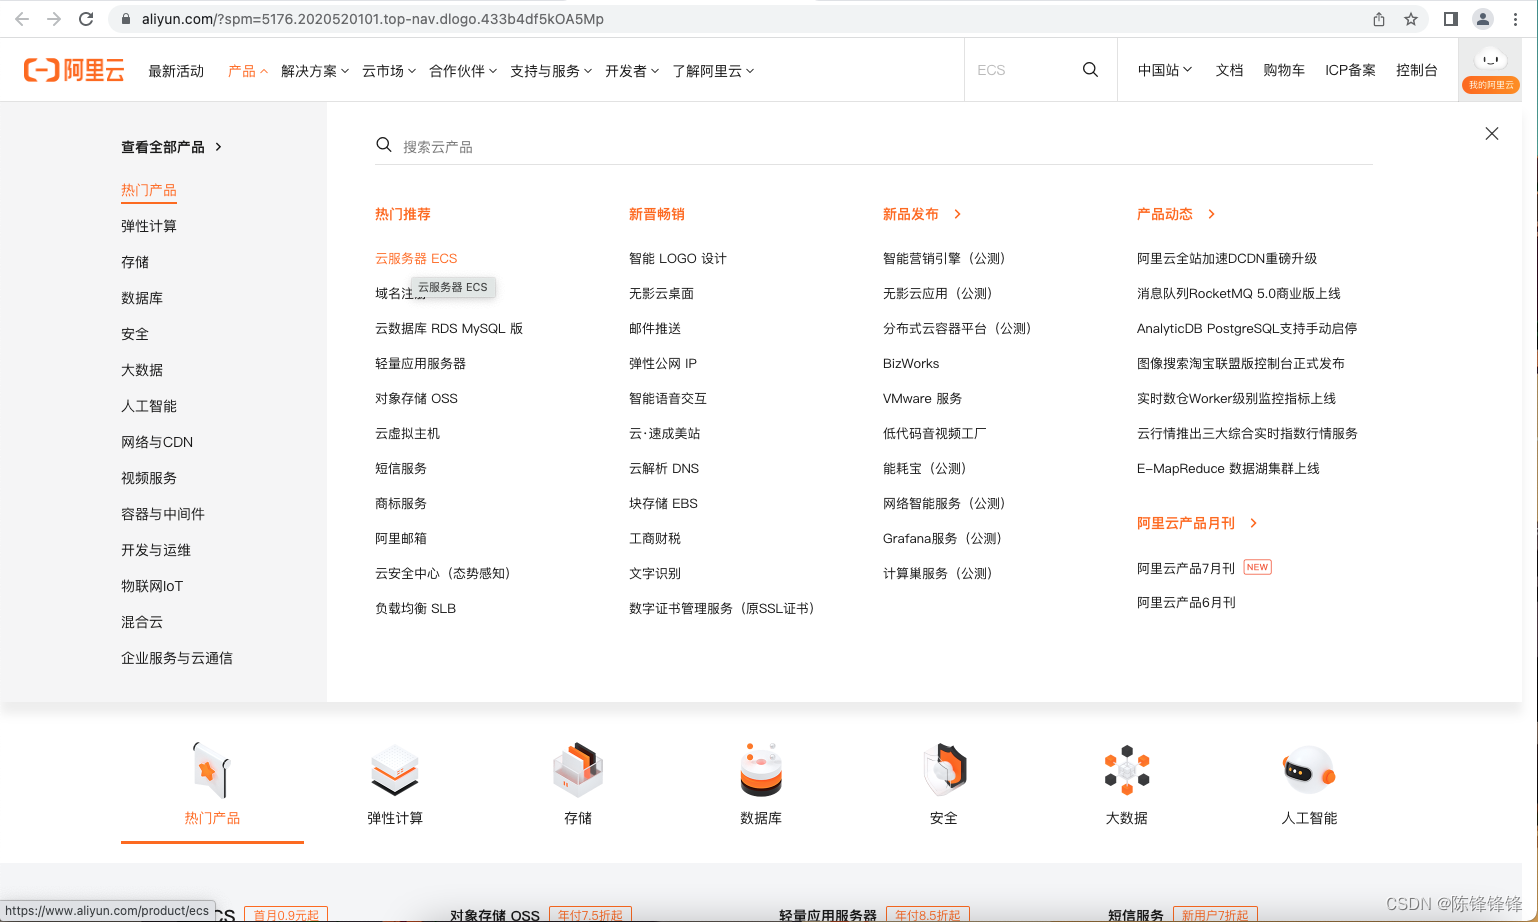Click the Aliyun orange logo
This screenshot has height=922, width=1538.
(x=74, y=69)
